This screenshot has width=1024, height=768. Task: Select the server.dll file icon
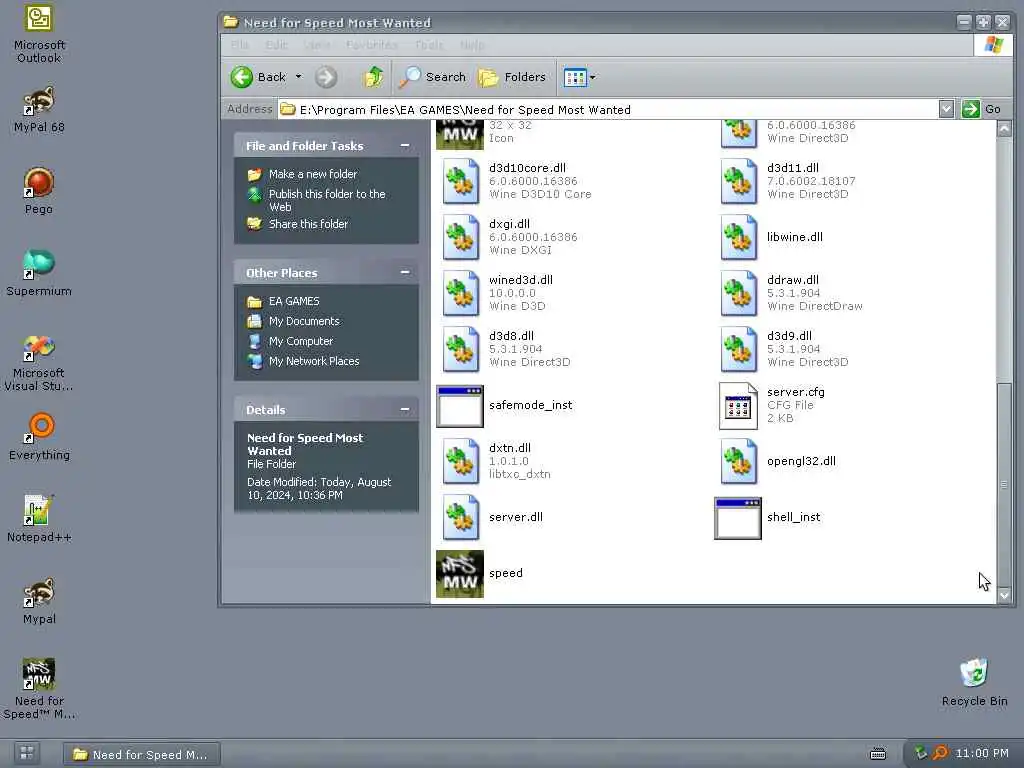tap(460, 517)
